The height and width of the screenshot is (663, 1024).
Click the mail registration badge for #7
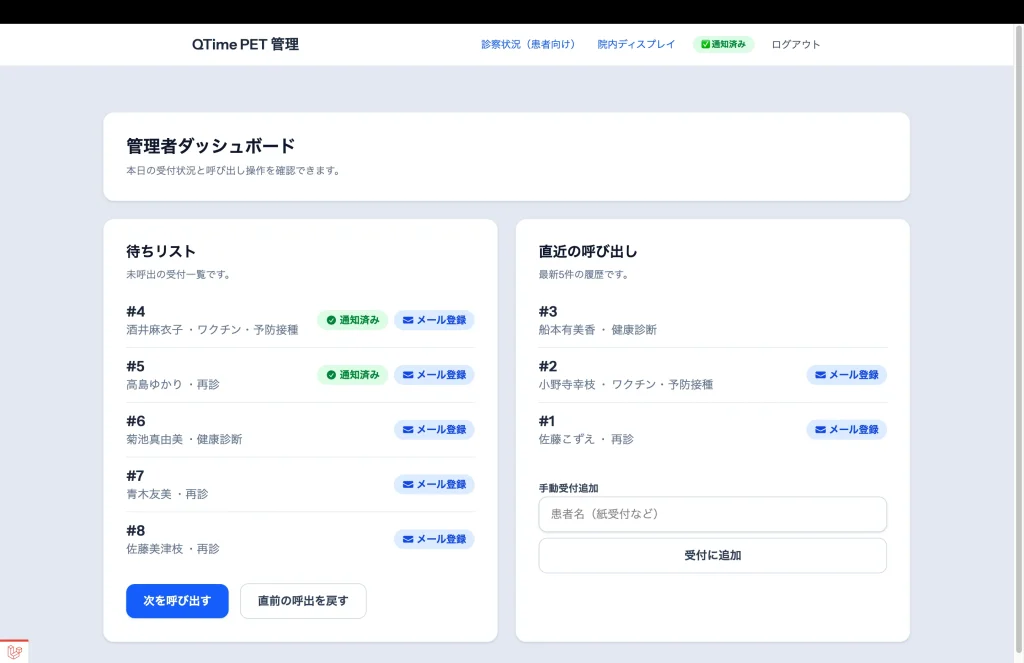pyautogui.click(x=434, y=484)
